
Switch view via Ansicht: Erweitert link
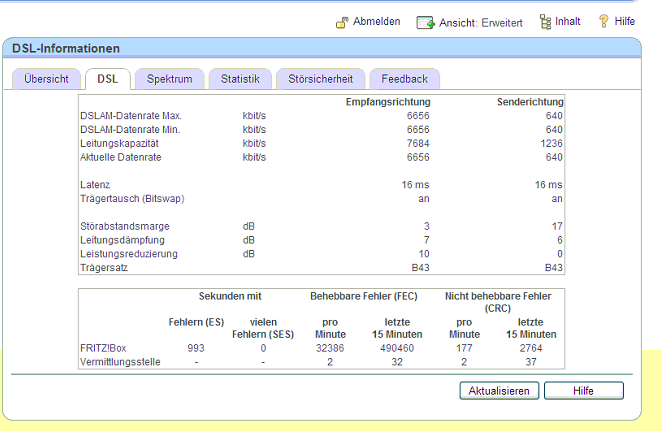[480, 23]
